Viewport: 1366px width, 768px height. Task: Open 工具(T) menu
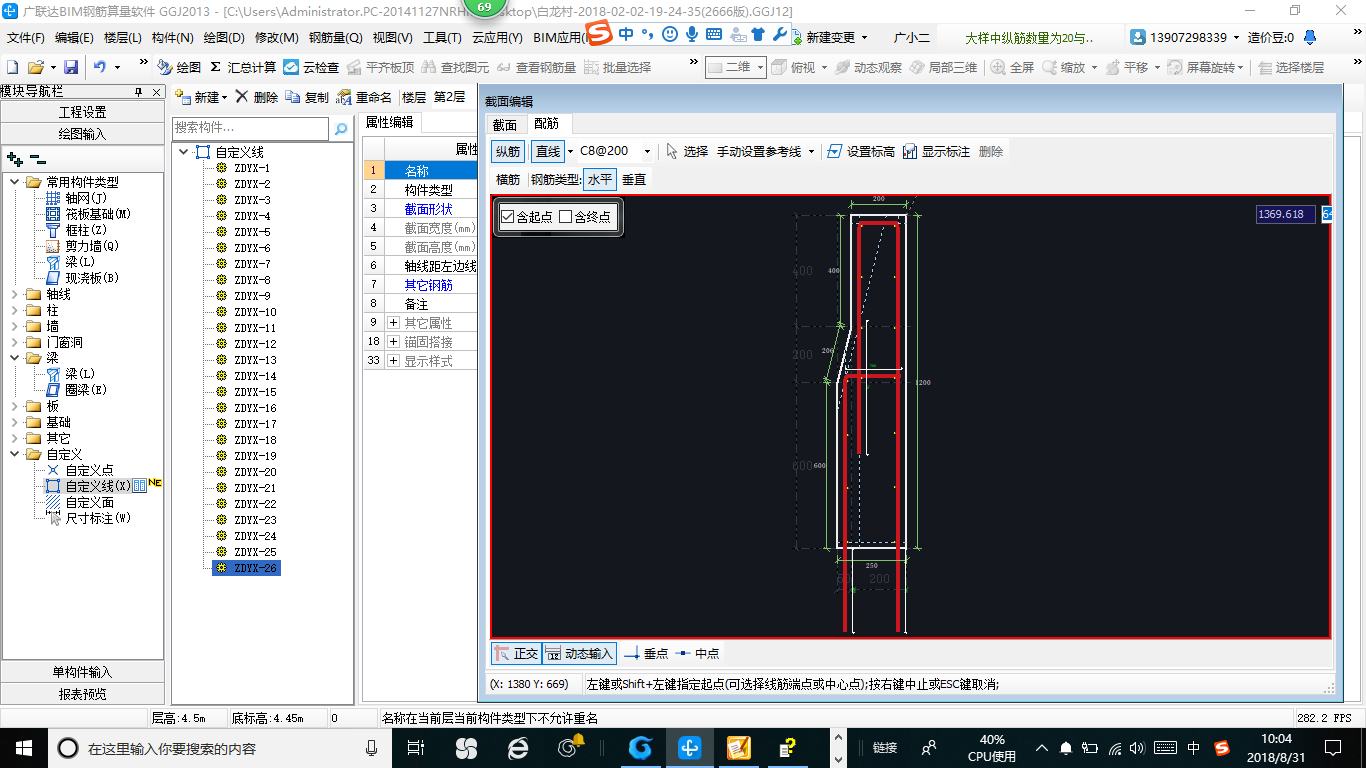pos(442,38)
